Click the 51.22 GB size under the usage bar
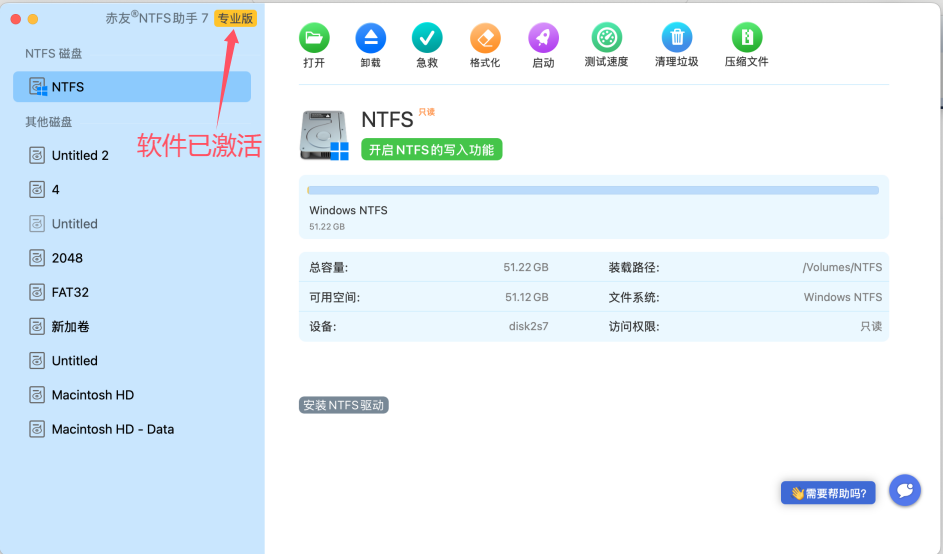This screenshot has height=554, width=943. (327, 227)
